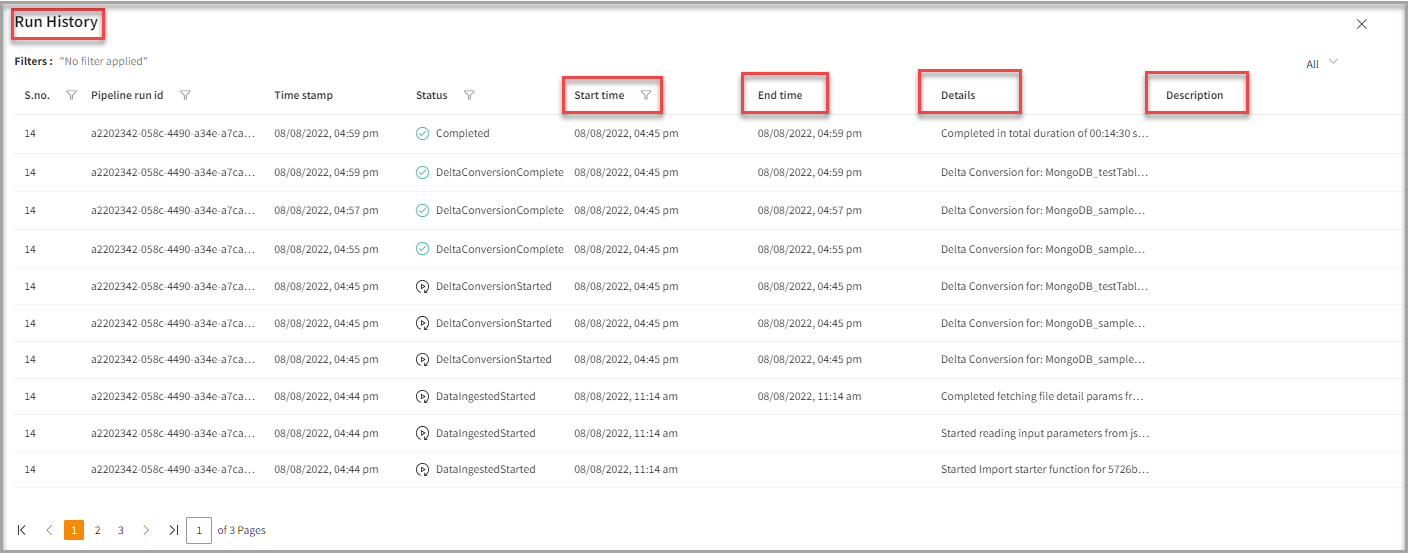The width and height of the screenshot is (1408, 553).
Task: Go to the first page arrow
Action: click(22, 530)
